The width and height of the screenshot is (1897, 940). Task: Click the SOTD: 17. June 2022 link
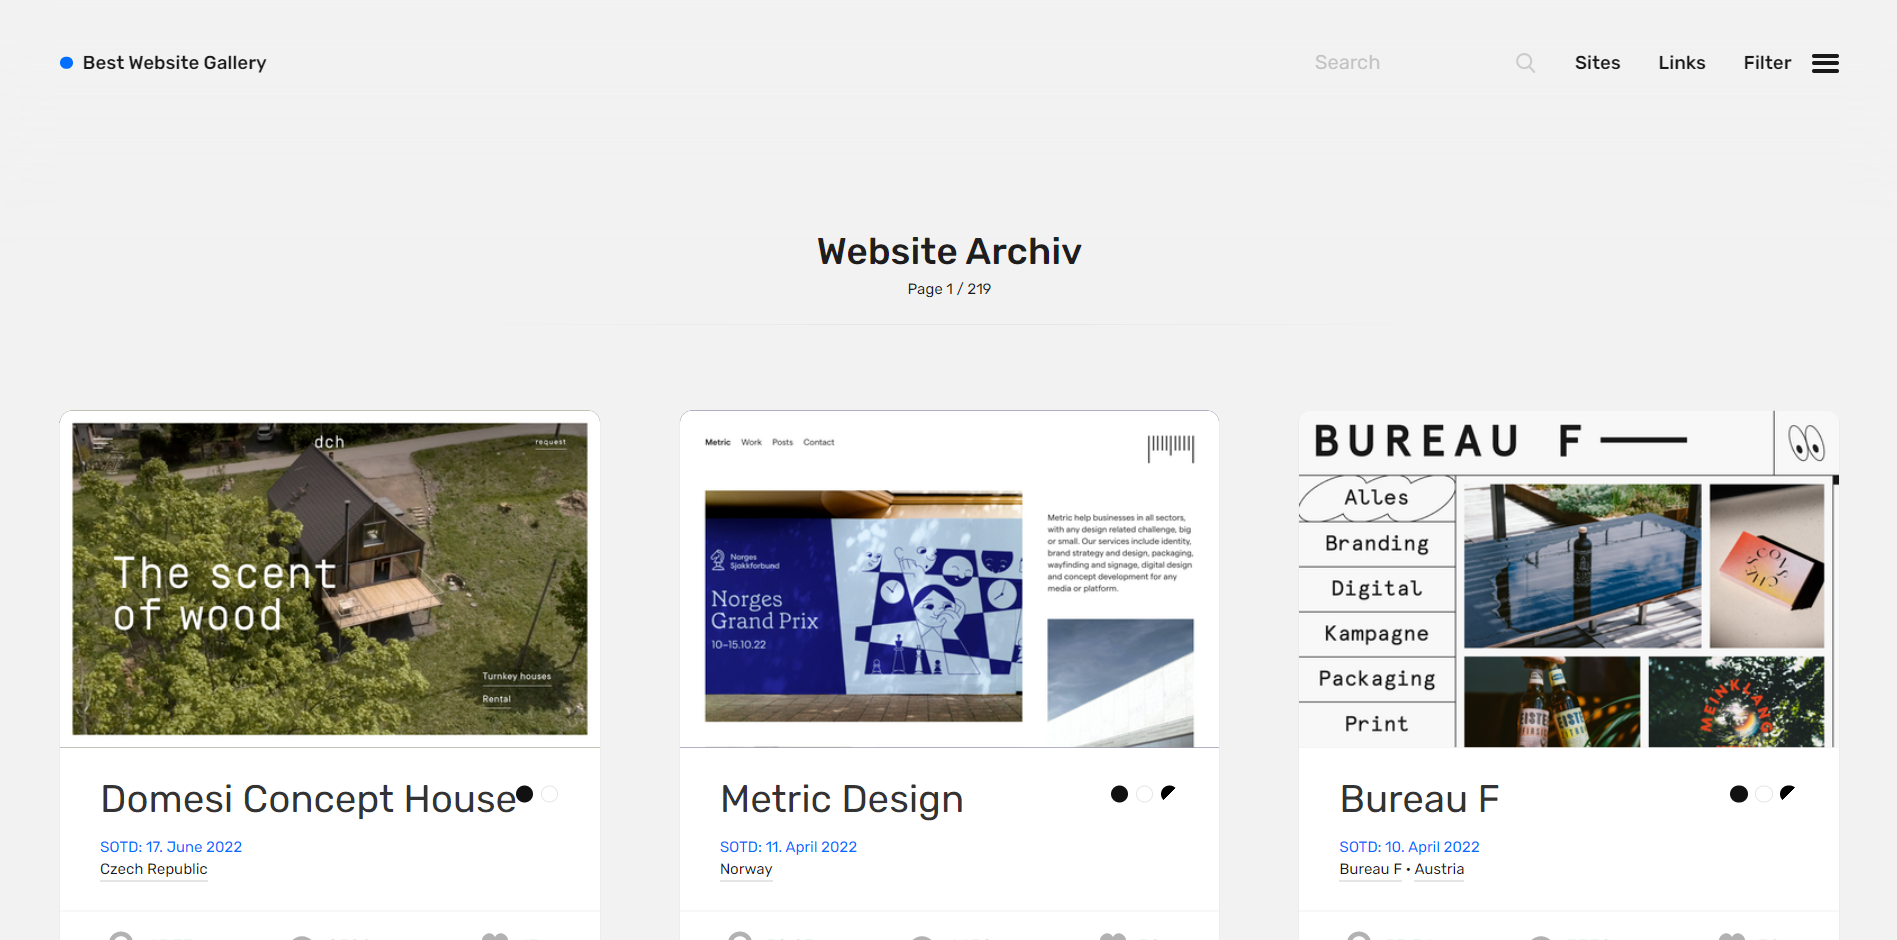tap(171, 847)
